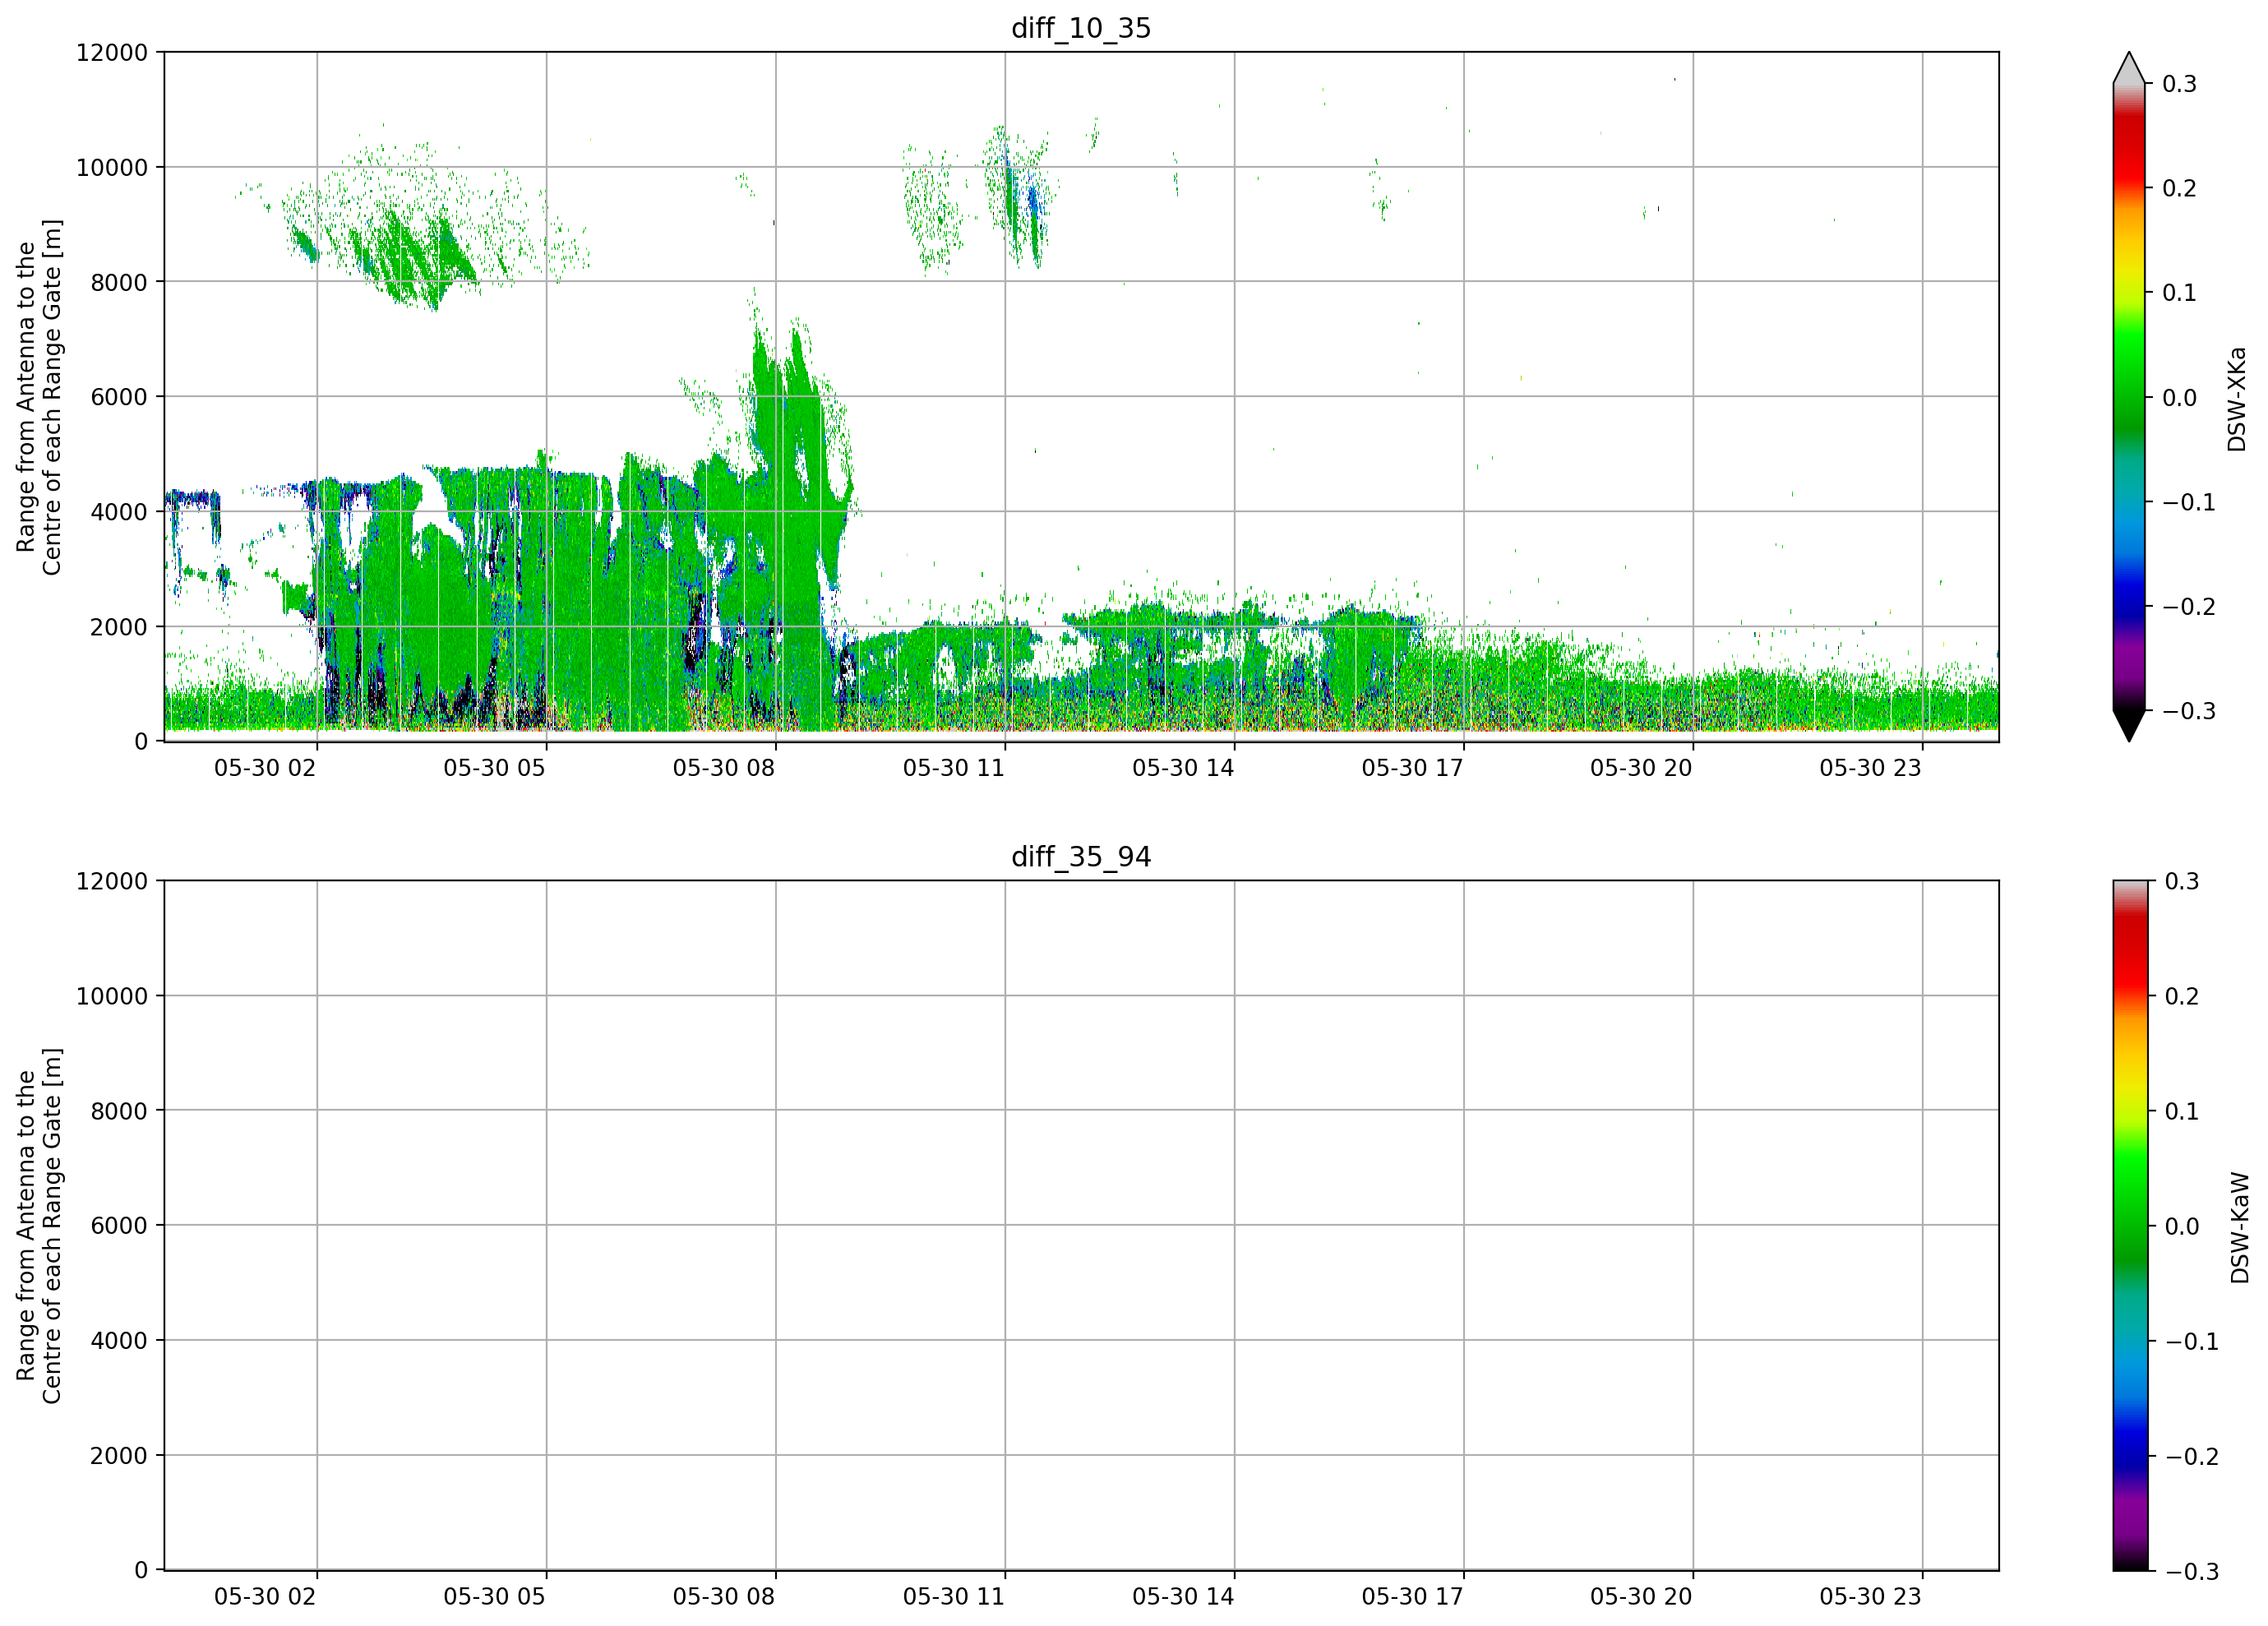The image size is (2268, 1626).
Task: Click the diff_35_94 plot title
Action: point(1081,857)
